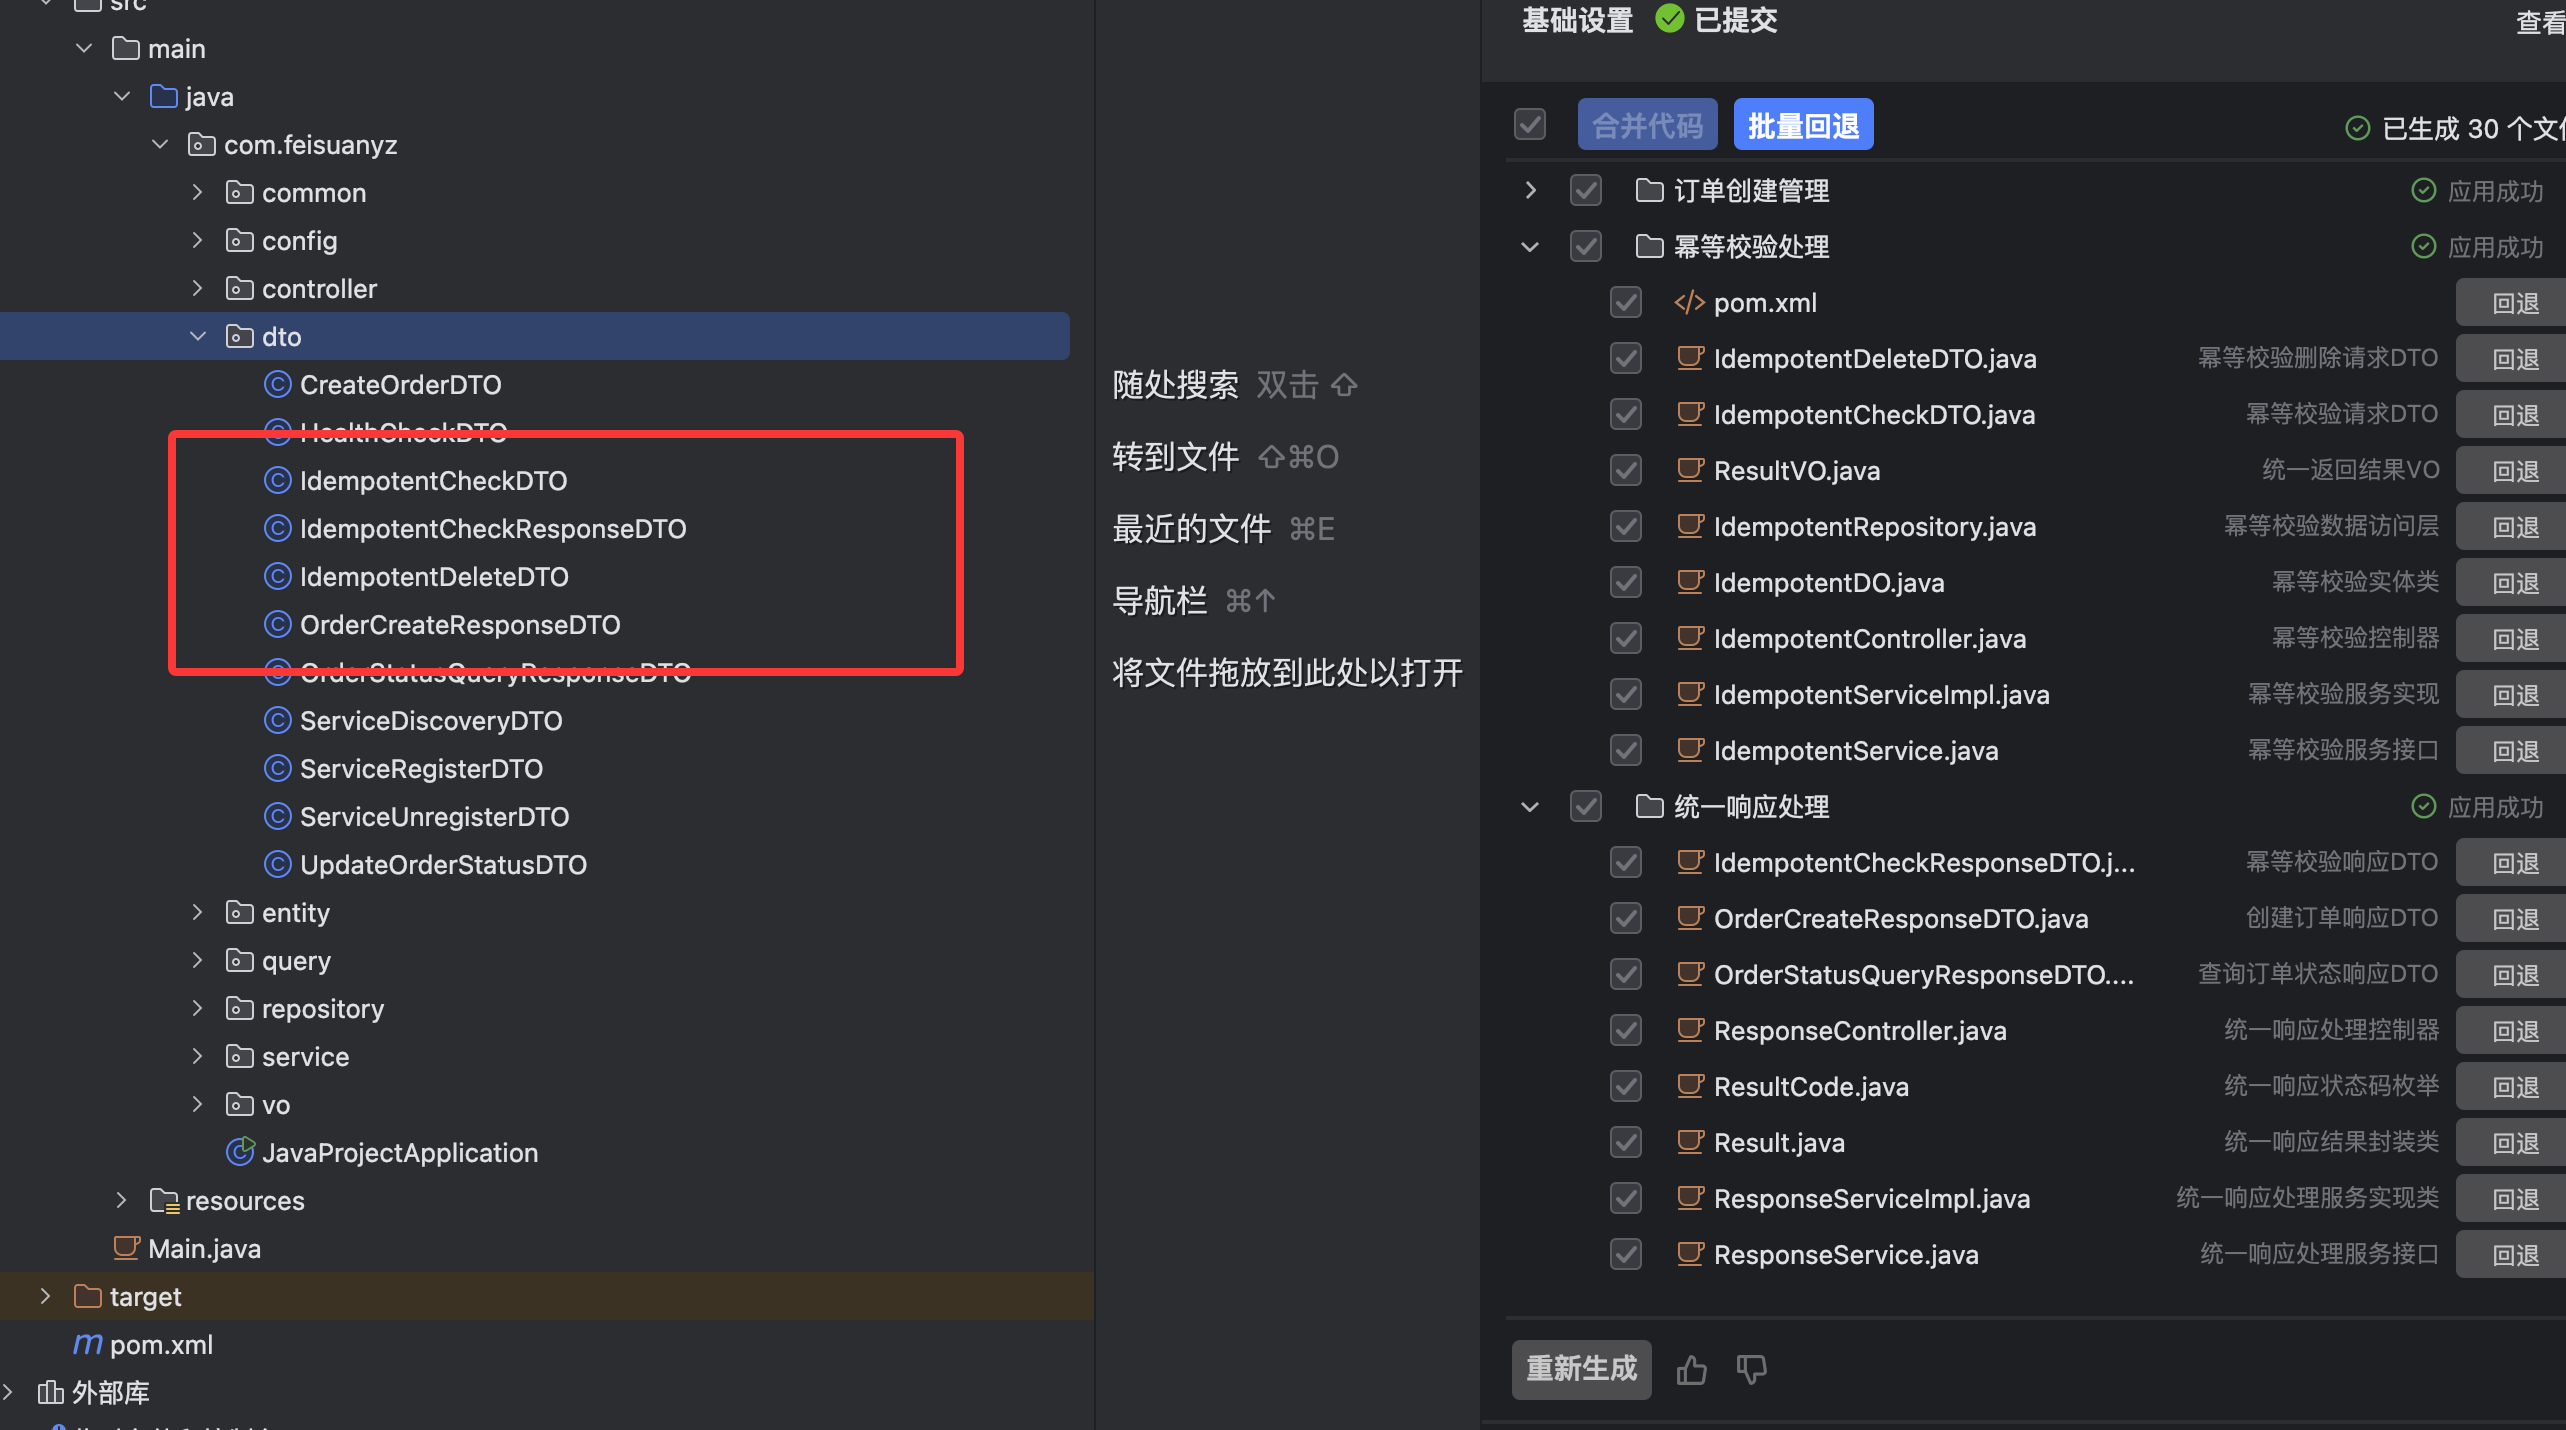Screen dimensions: 2566x1430
Task: Click the 重新生成 button
Action: click(1581, 1369)
